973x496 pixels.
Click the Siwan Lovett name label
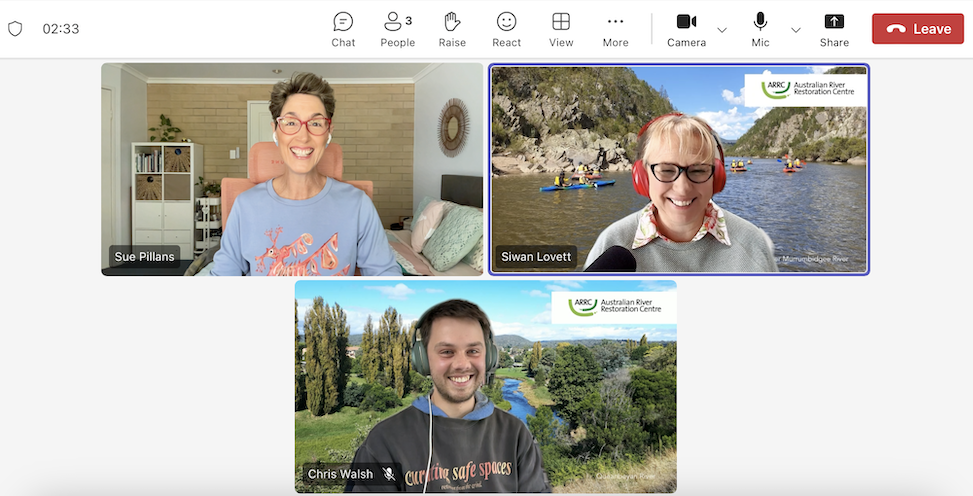[537, 257]
